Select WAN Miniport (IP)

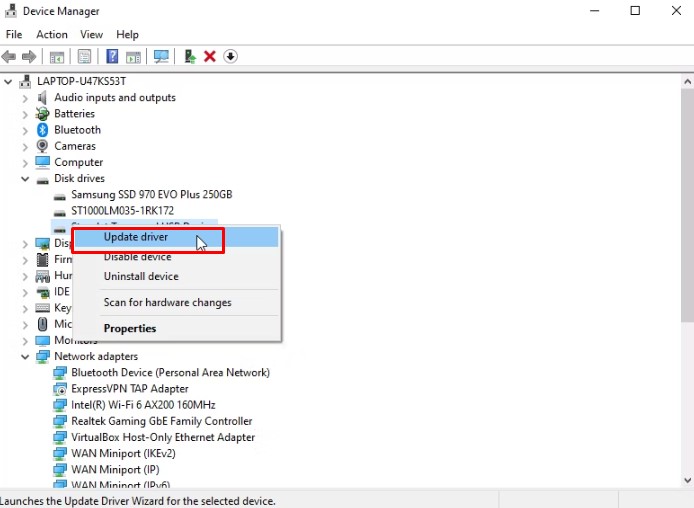coord(115,470)
